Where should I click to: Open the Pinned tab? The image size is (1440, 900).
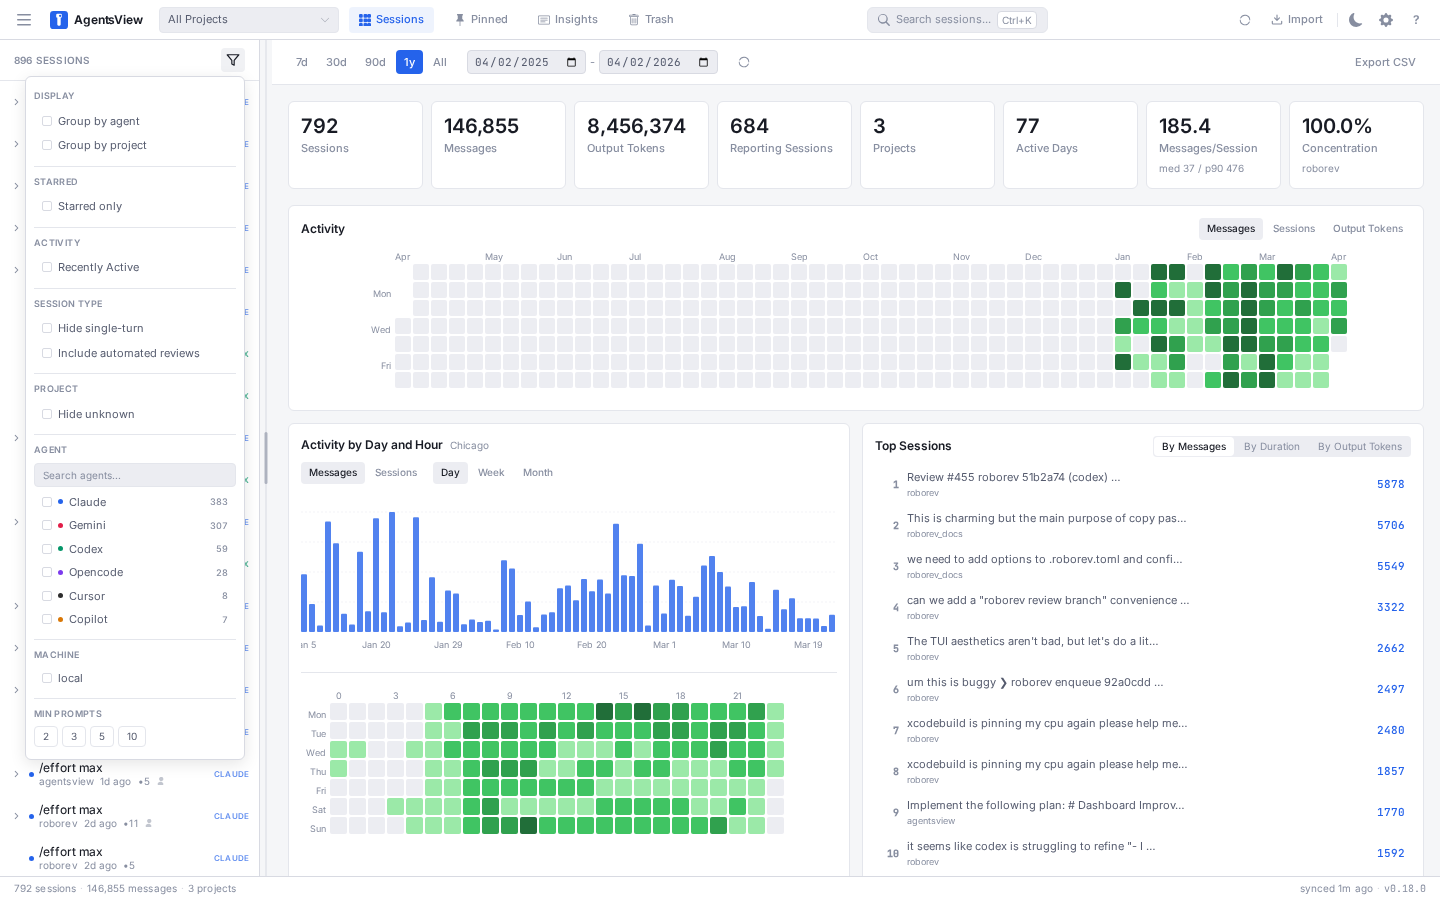pyautogui.click(x=480, y=20)
